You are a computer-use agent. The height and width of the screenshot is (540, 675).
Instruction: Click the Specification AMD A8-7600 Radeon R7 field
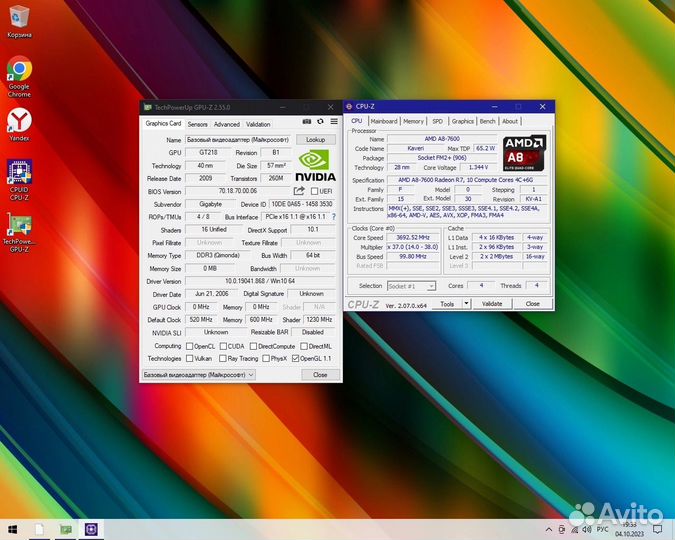point(468,180)
